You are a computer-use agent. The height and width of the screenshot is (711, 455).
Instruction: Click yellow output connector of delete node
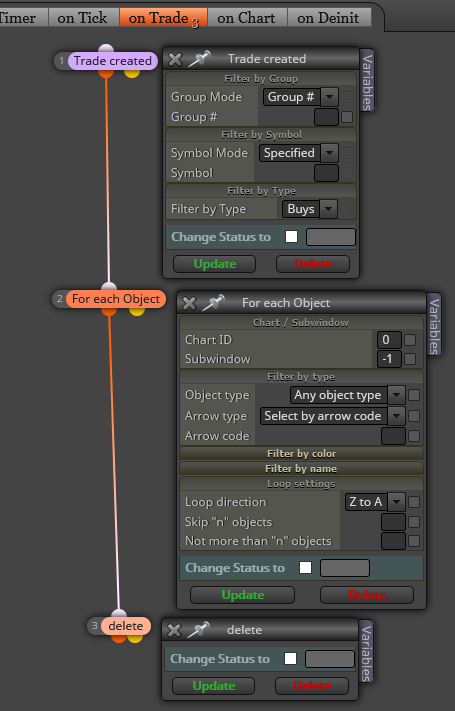click(x=135, y=638)
